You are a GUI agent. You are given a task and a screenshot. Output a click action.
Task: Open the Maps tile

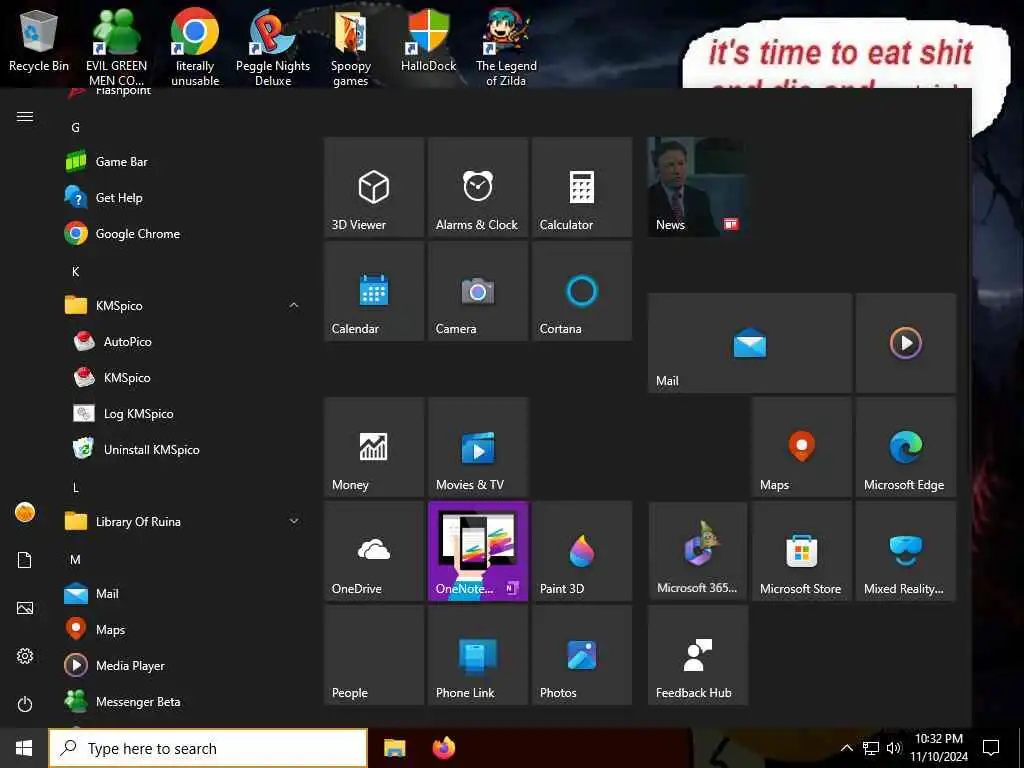[x=801, y=447]
